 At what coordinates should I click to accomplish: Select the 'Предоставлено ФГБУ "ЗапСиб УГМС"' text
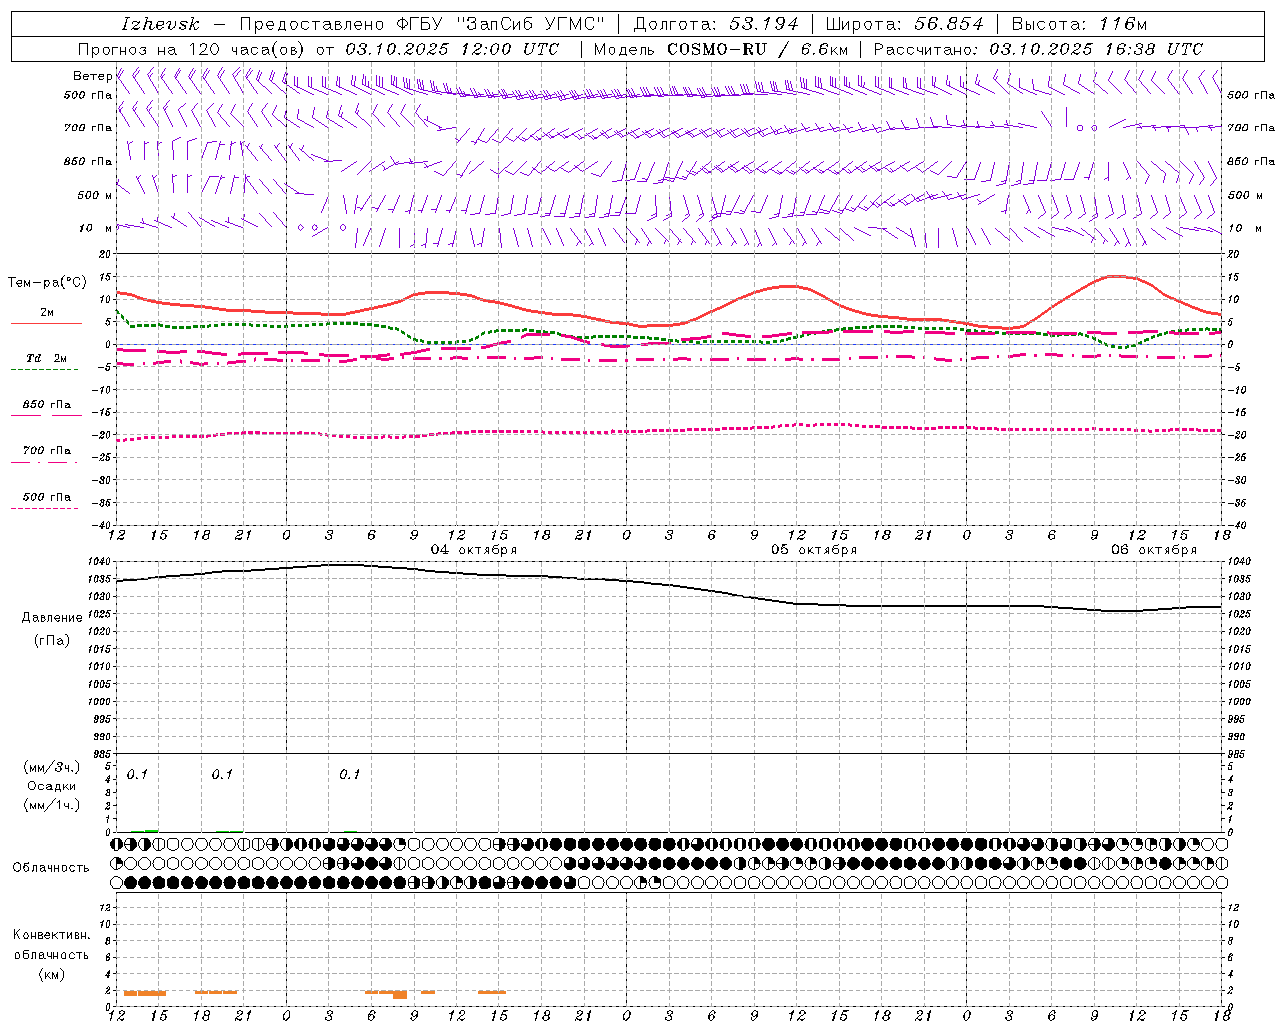tap(423, 24)
